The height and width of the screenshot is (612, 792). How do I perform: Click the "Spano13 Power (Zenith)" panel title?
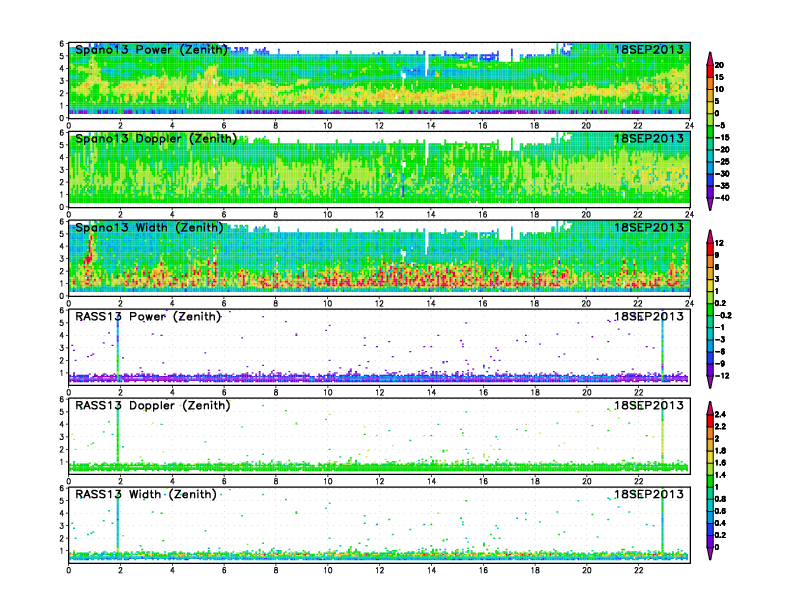152,49
